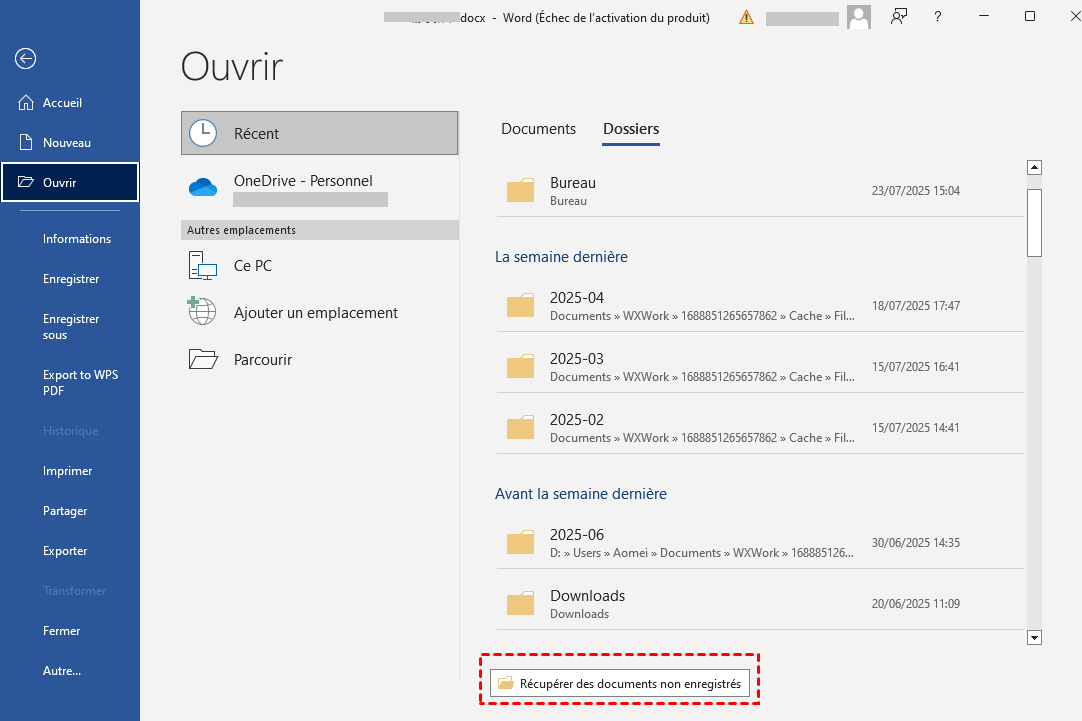Open the Bureau folder entry
Viewport: 1082px width, 721px height.
click(573, 190)
